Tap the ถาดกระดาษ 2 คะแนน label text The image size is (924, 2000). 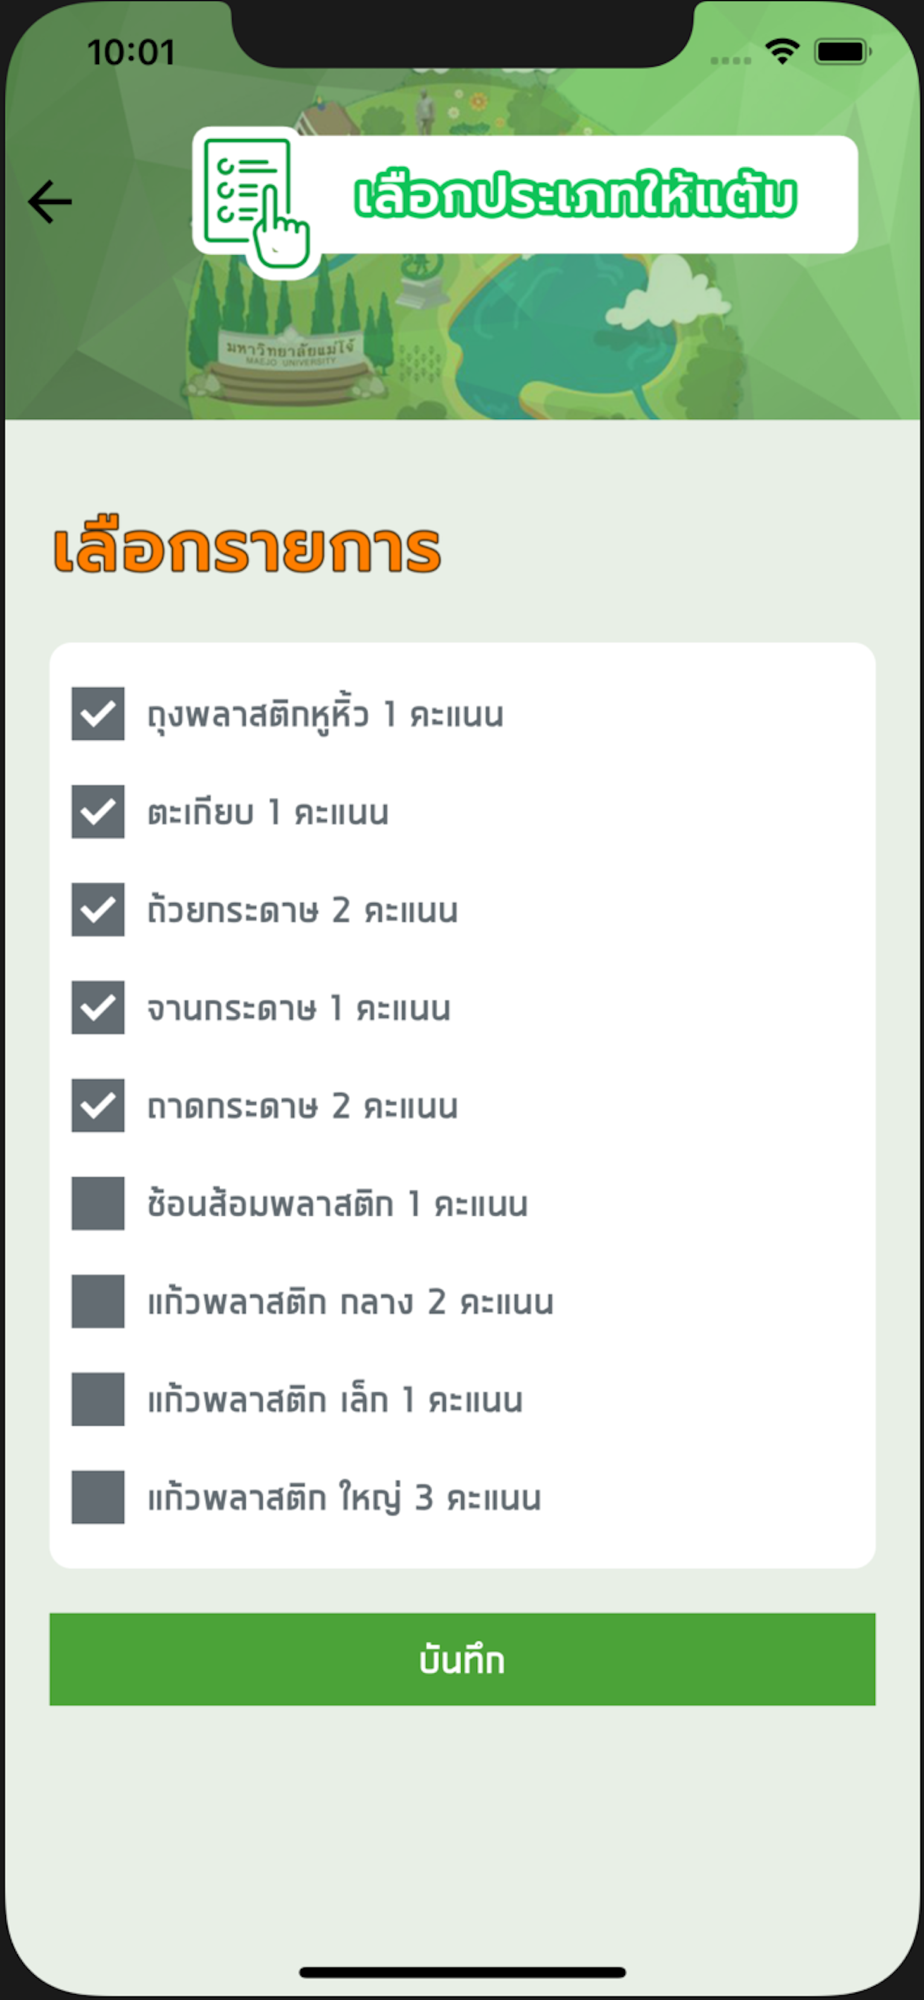[302, 1107]
